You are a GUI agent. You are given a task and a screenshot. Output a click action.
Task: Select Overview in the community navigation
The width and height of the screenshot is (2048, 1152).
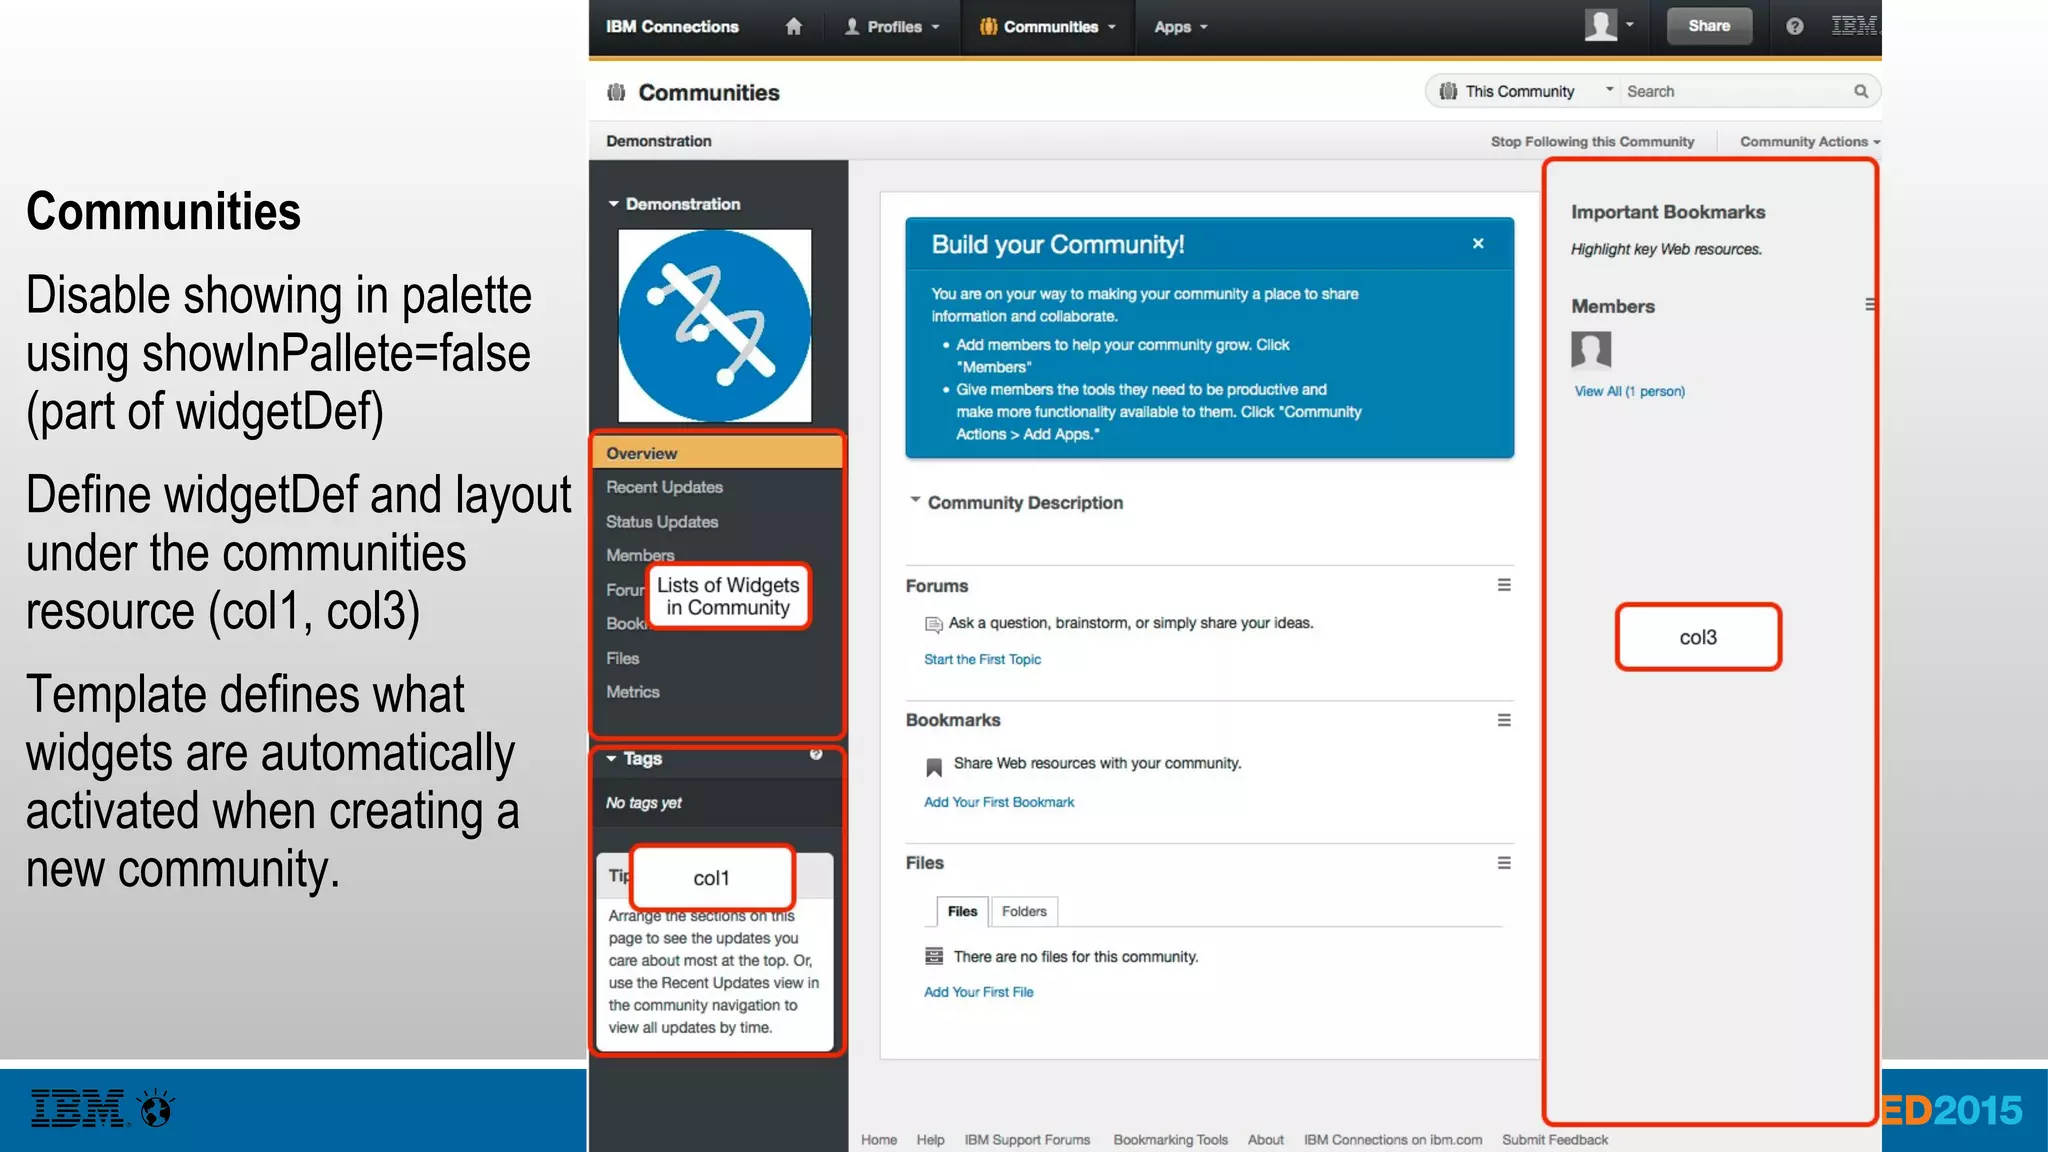717,453
